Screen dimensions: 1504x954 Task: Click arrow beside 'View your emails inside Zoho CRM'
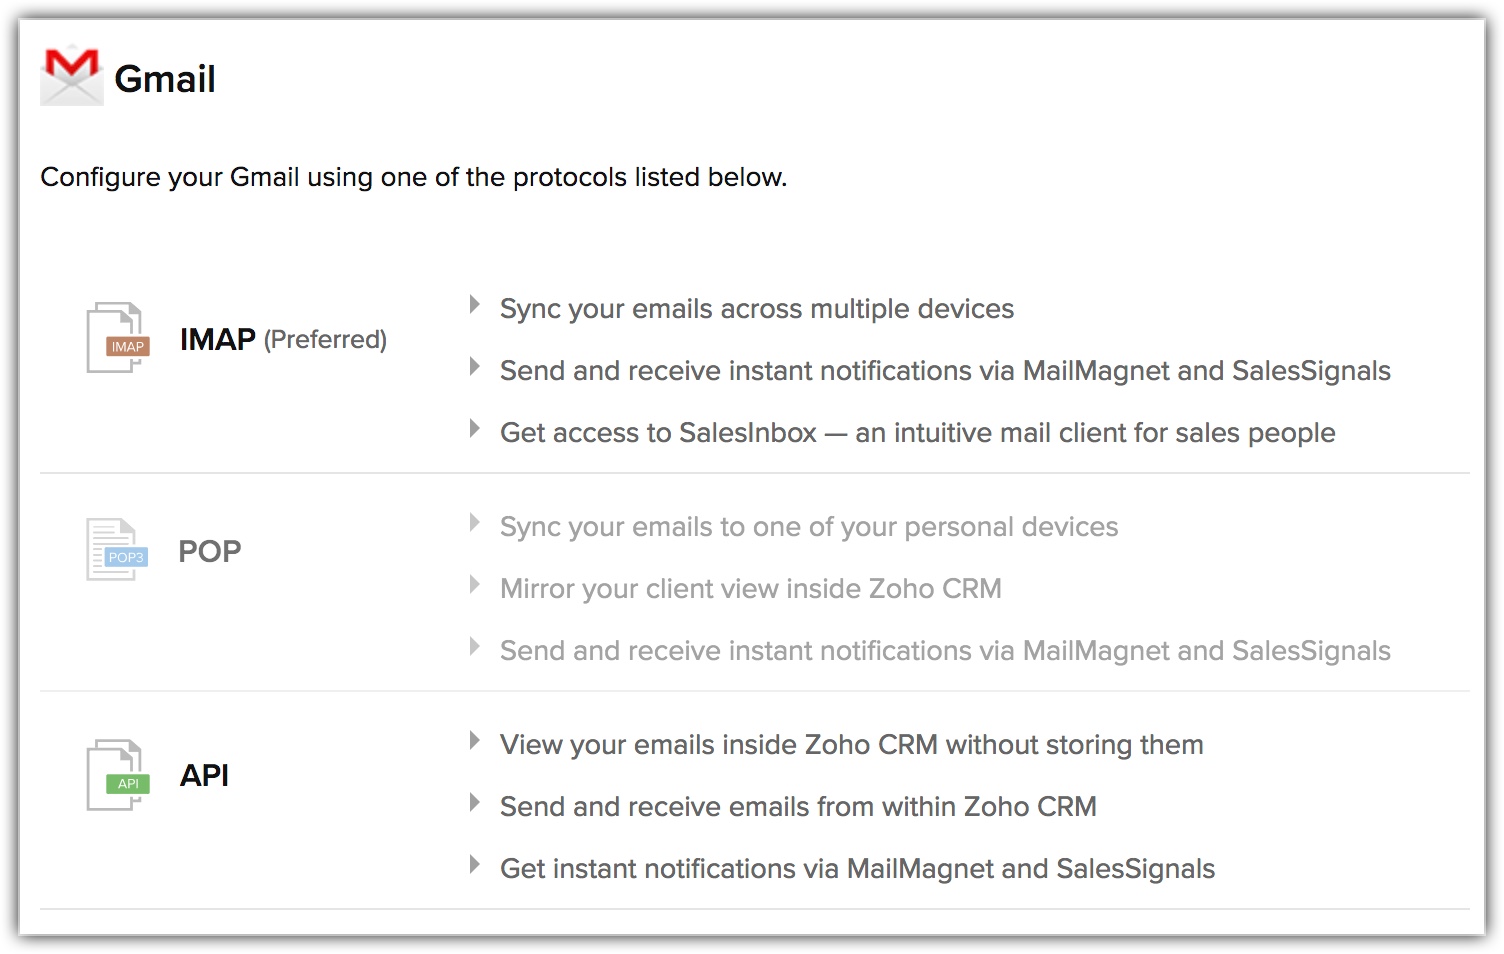(475, 741)
